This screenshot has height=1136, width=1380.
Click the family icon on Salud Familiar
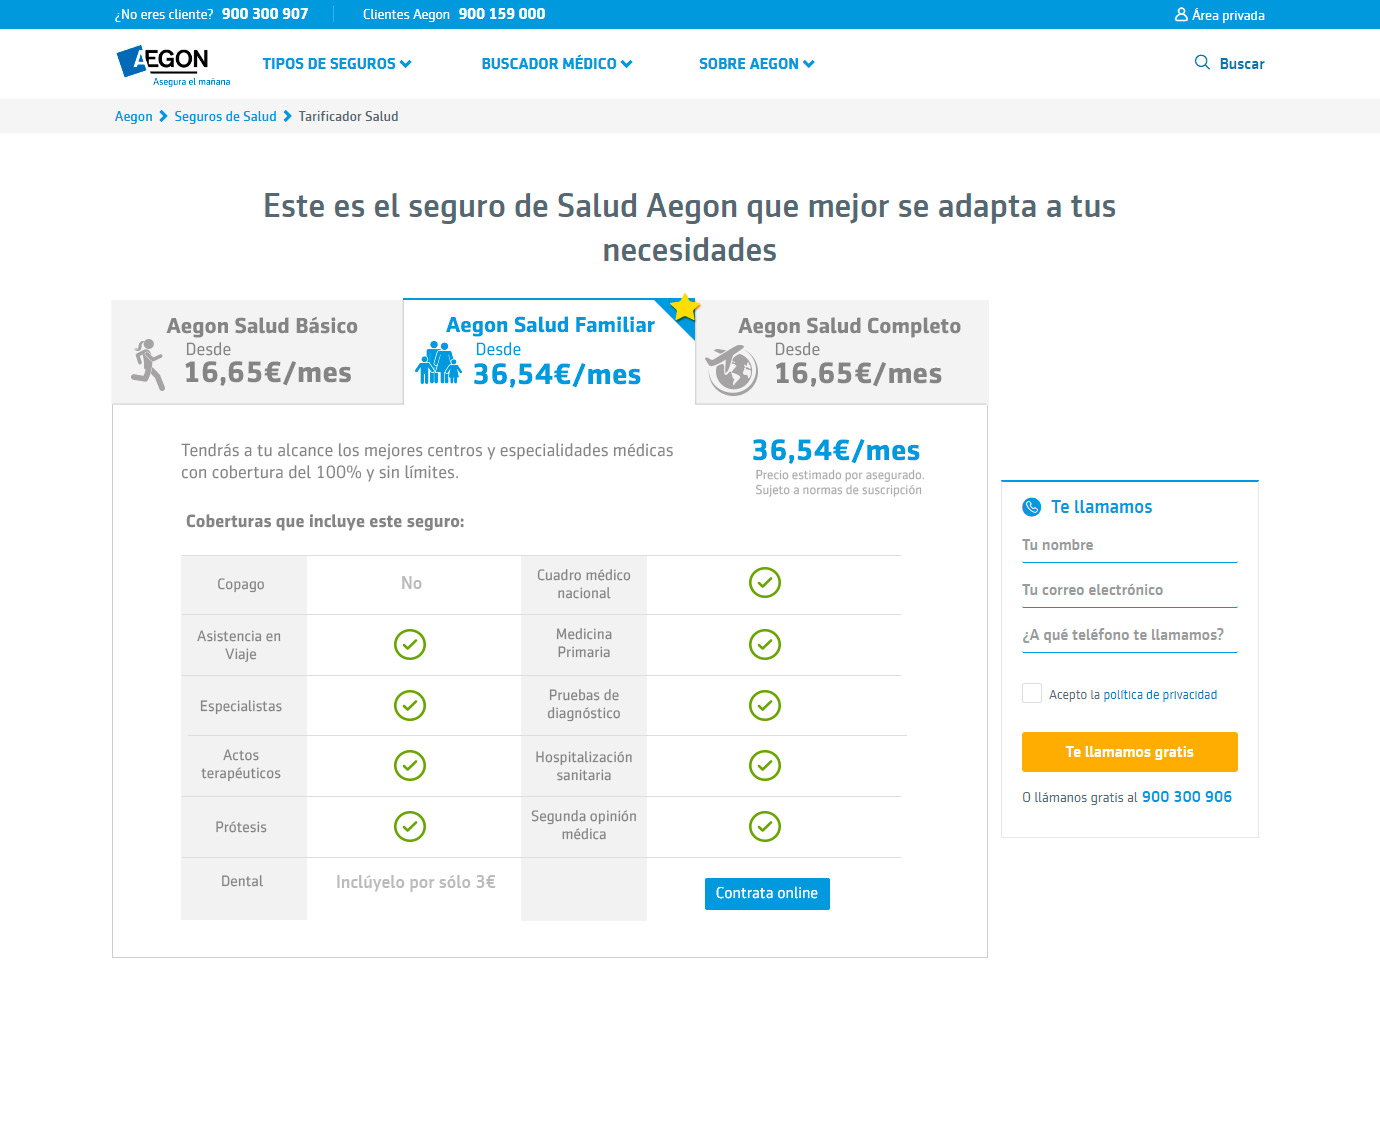438,364
